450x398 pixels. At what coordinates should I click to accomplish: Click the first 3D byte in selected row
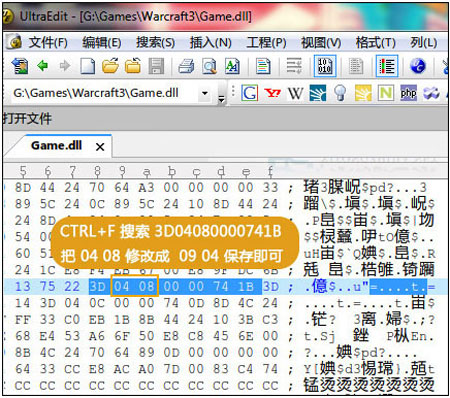97,286
